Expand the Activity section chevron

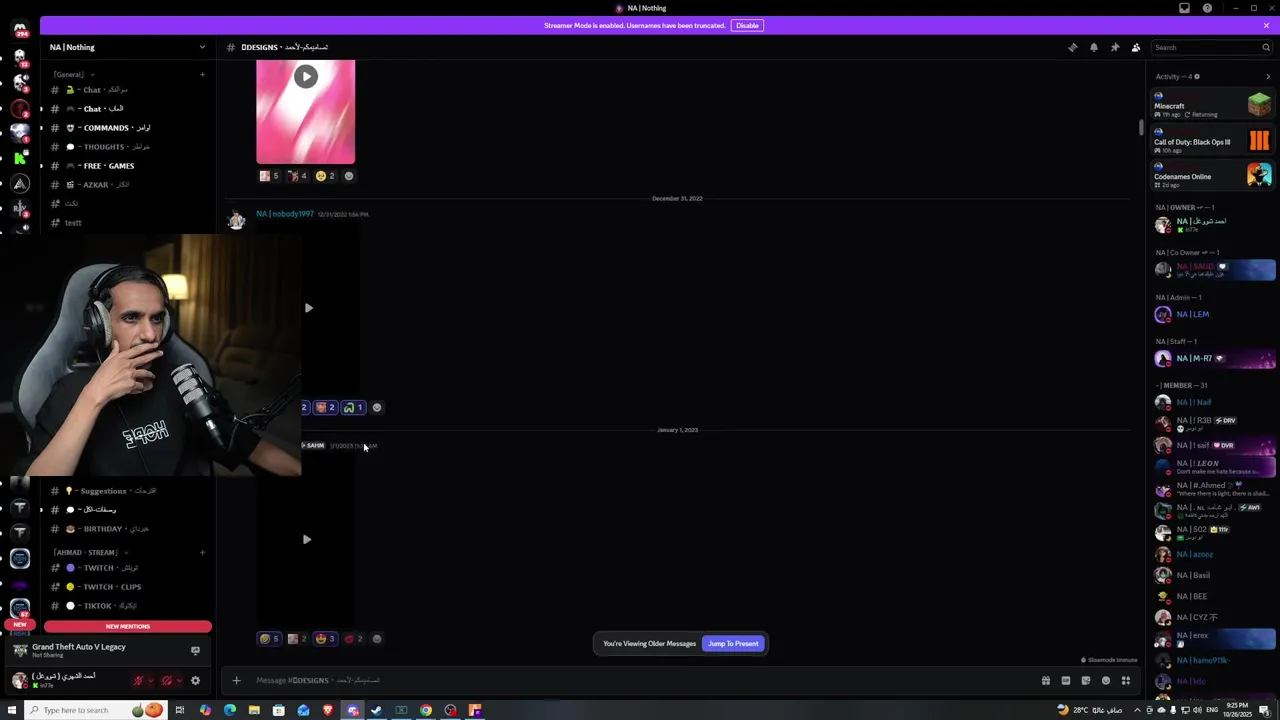pyautogui.click(x=1268, y=77)
